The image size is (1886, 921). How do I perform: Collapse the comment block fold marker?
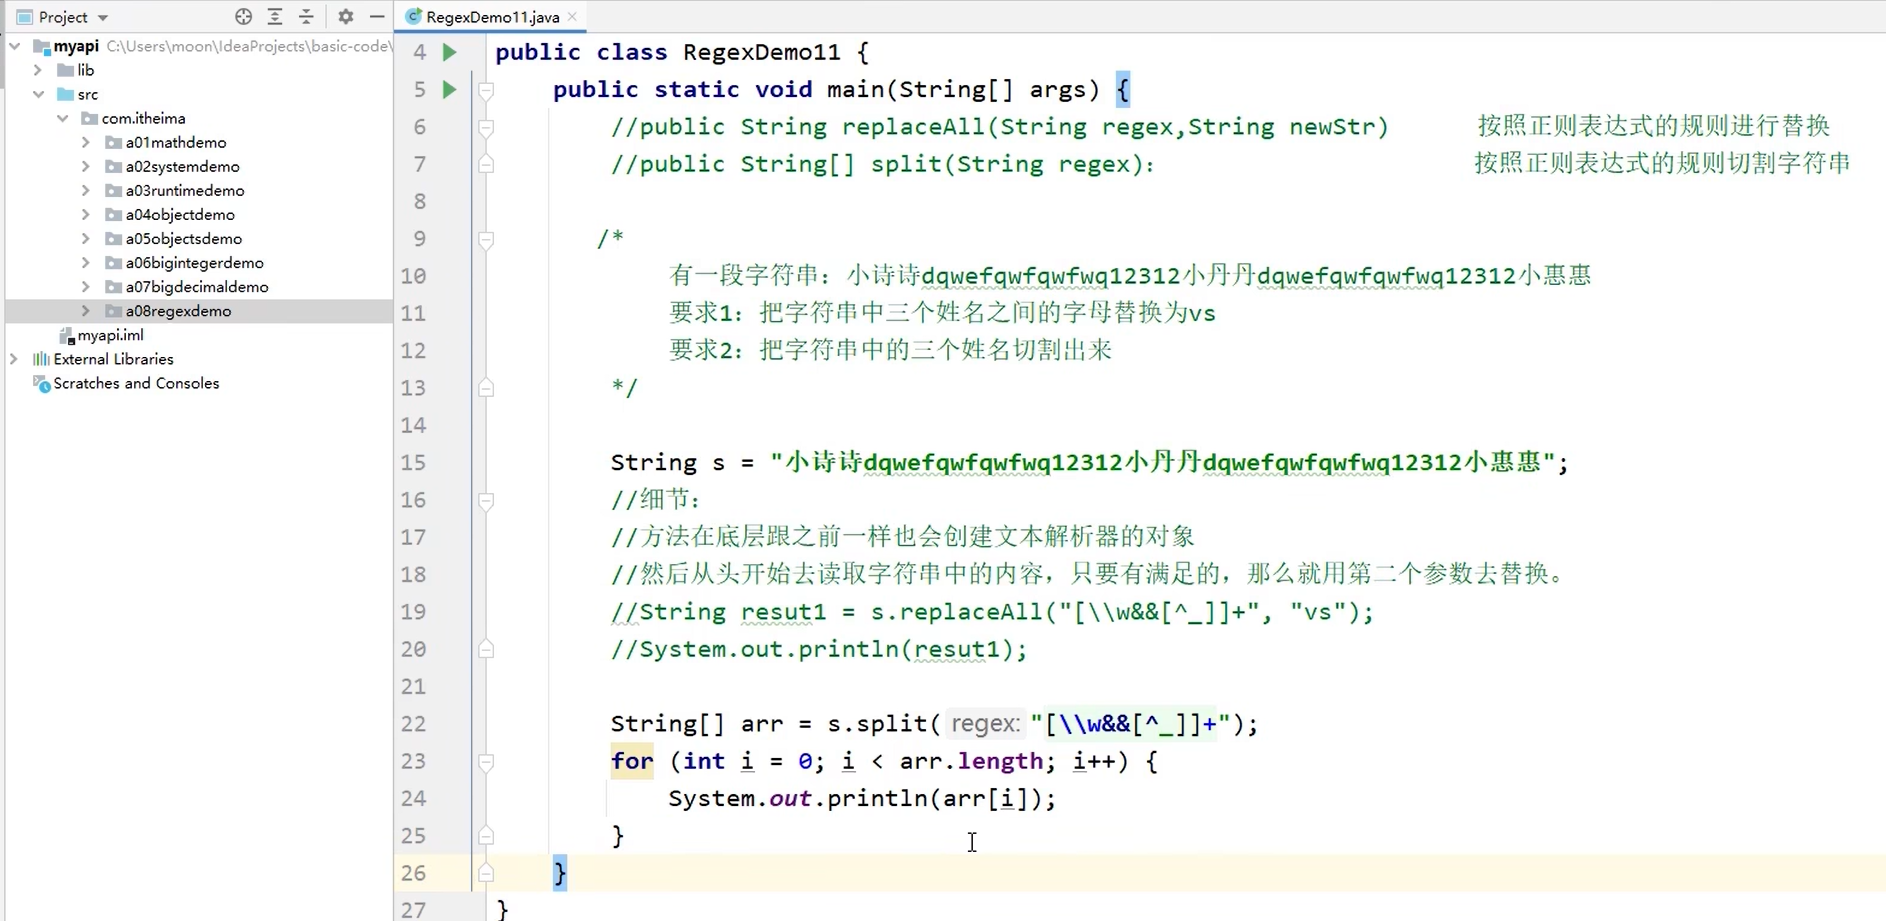(x=486, y=239)
